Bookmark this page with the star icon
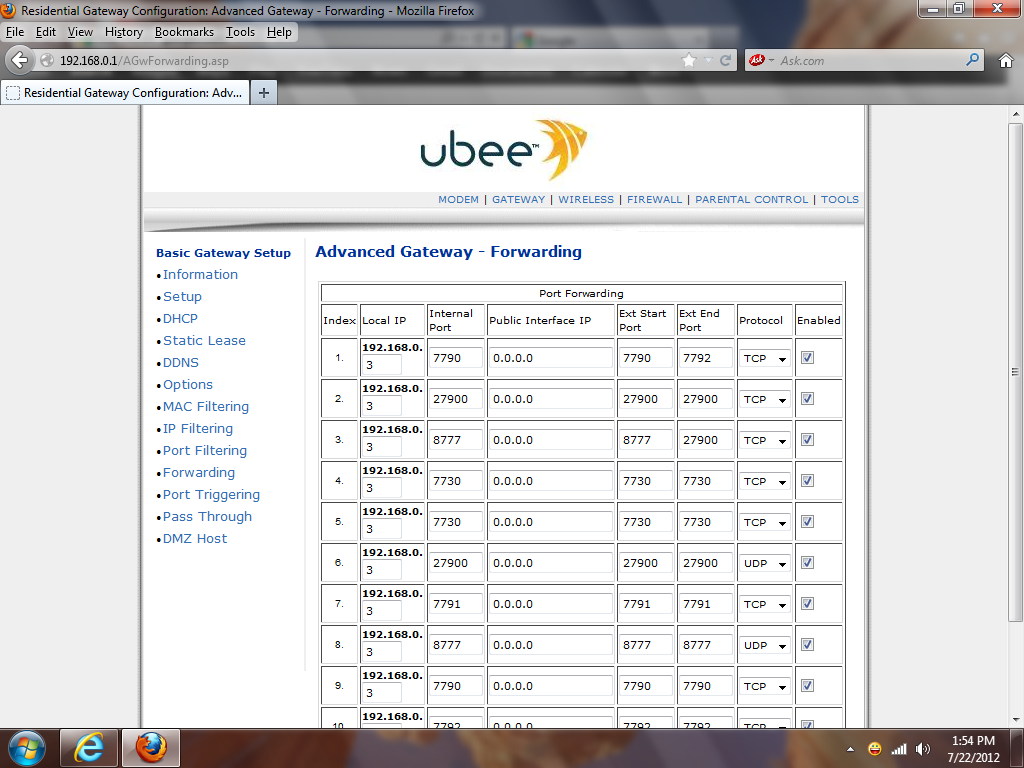Image resolution: width=1024 pixels, height=768 pixels. coord(688,60)
